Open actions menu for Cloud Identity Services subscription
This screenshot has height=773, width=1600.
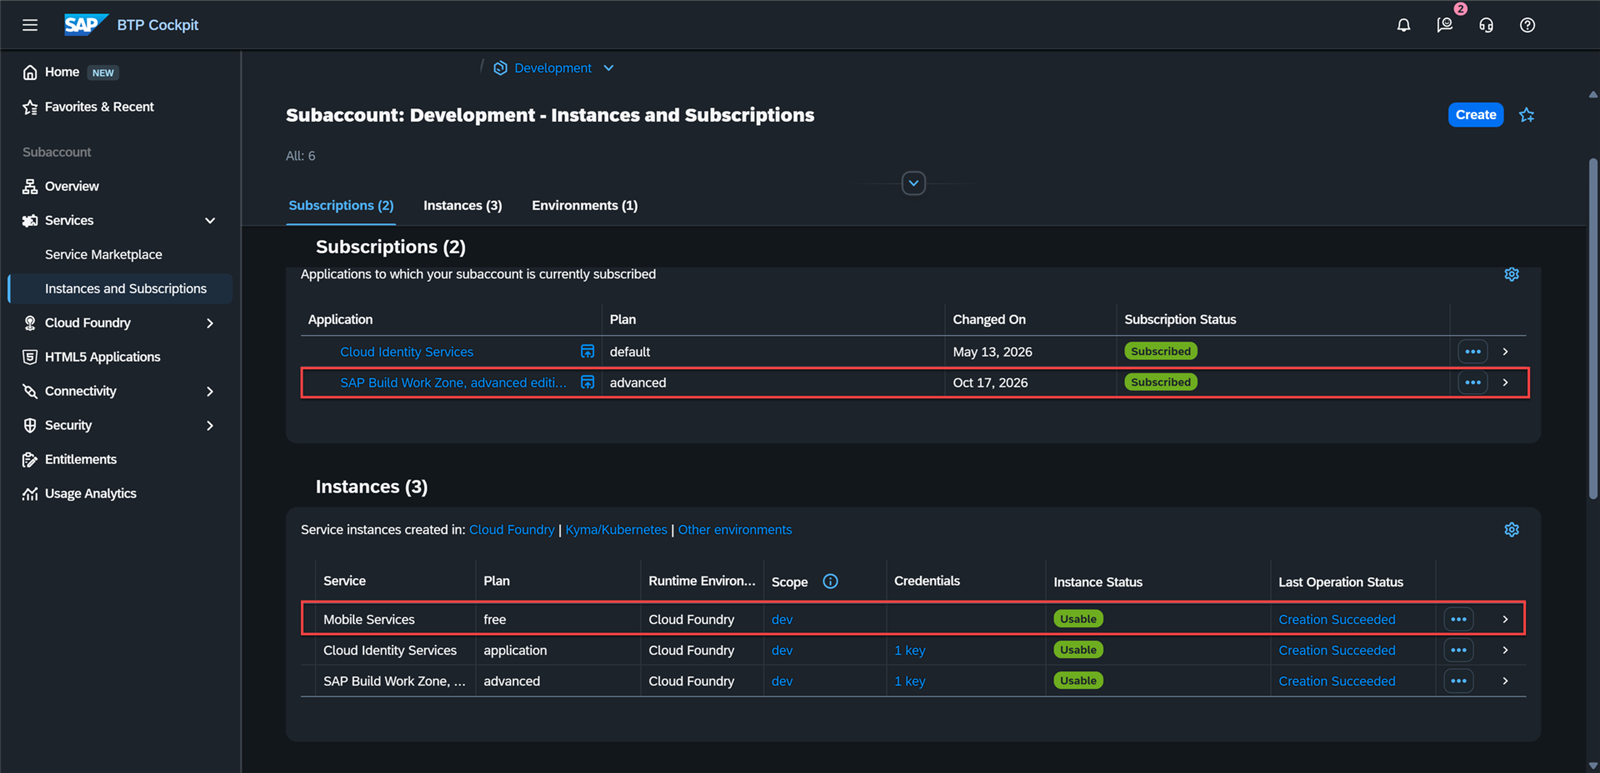(x=1473, y=351)
